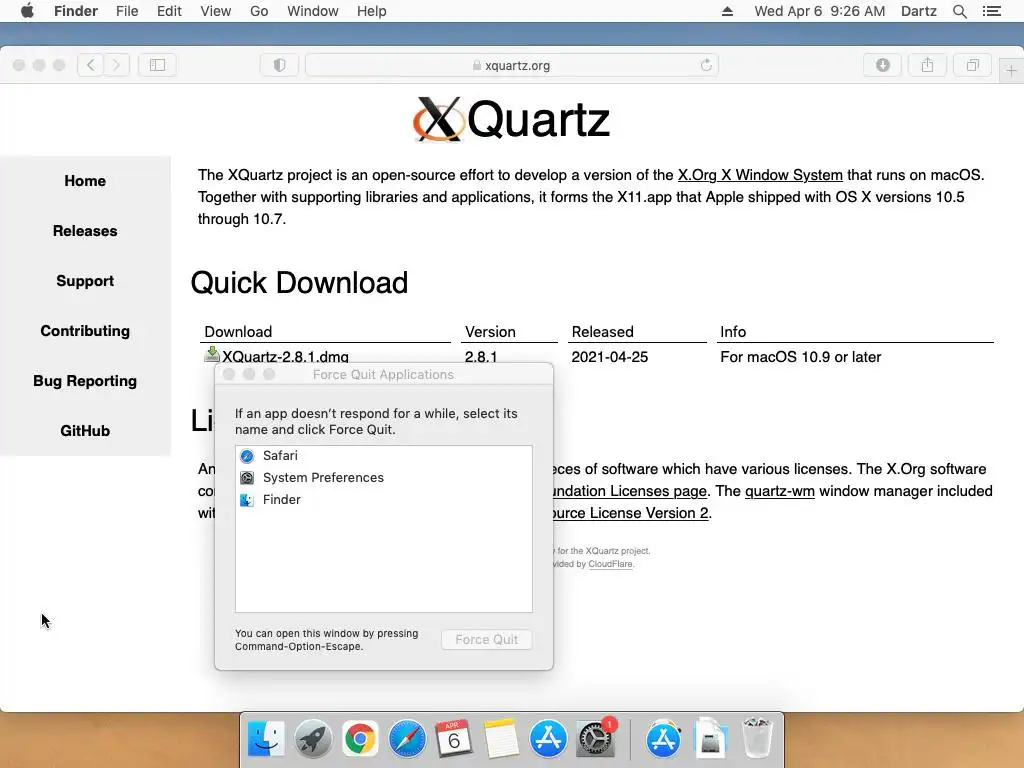Click the 2.8.1 version cell
The height and width of the screenshot is (768, 1024).
481,357
